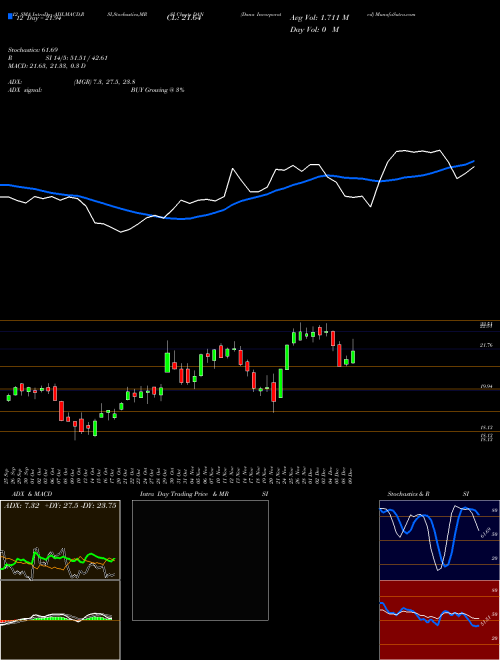Click the 21.76 price axis label

(x=485, y=346)
